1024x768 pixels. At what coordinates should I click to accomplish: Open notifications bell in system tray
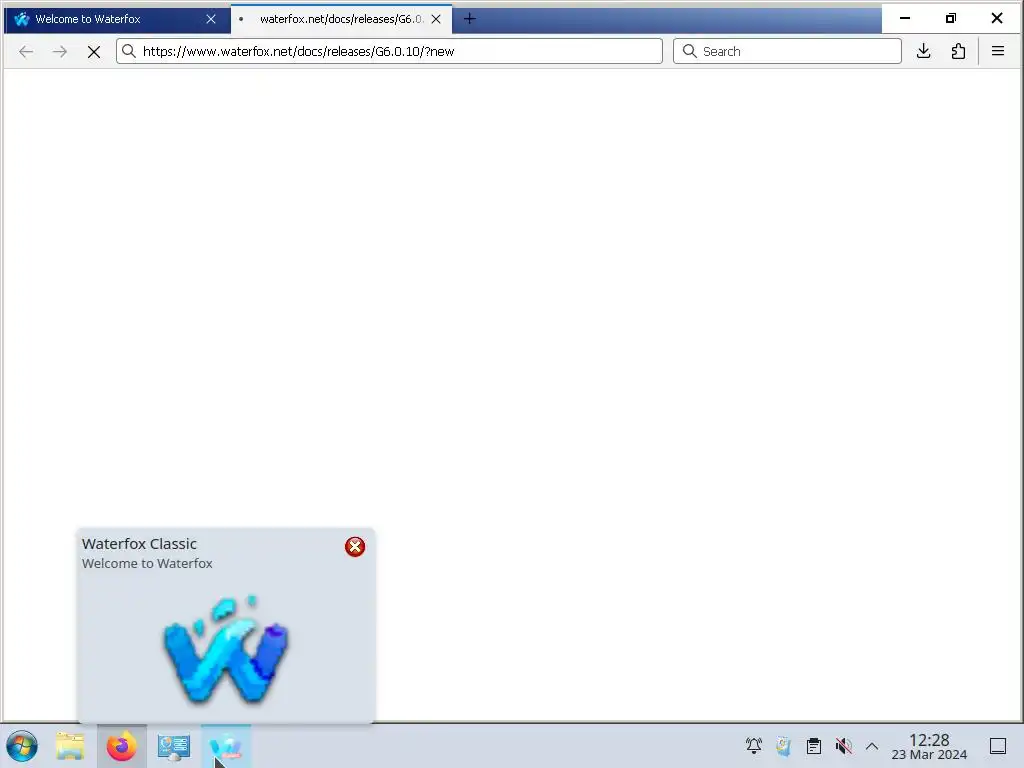tap(754, 746)
